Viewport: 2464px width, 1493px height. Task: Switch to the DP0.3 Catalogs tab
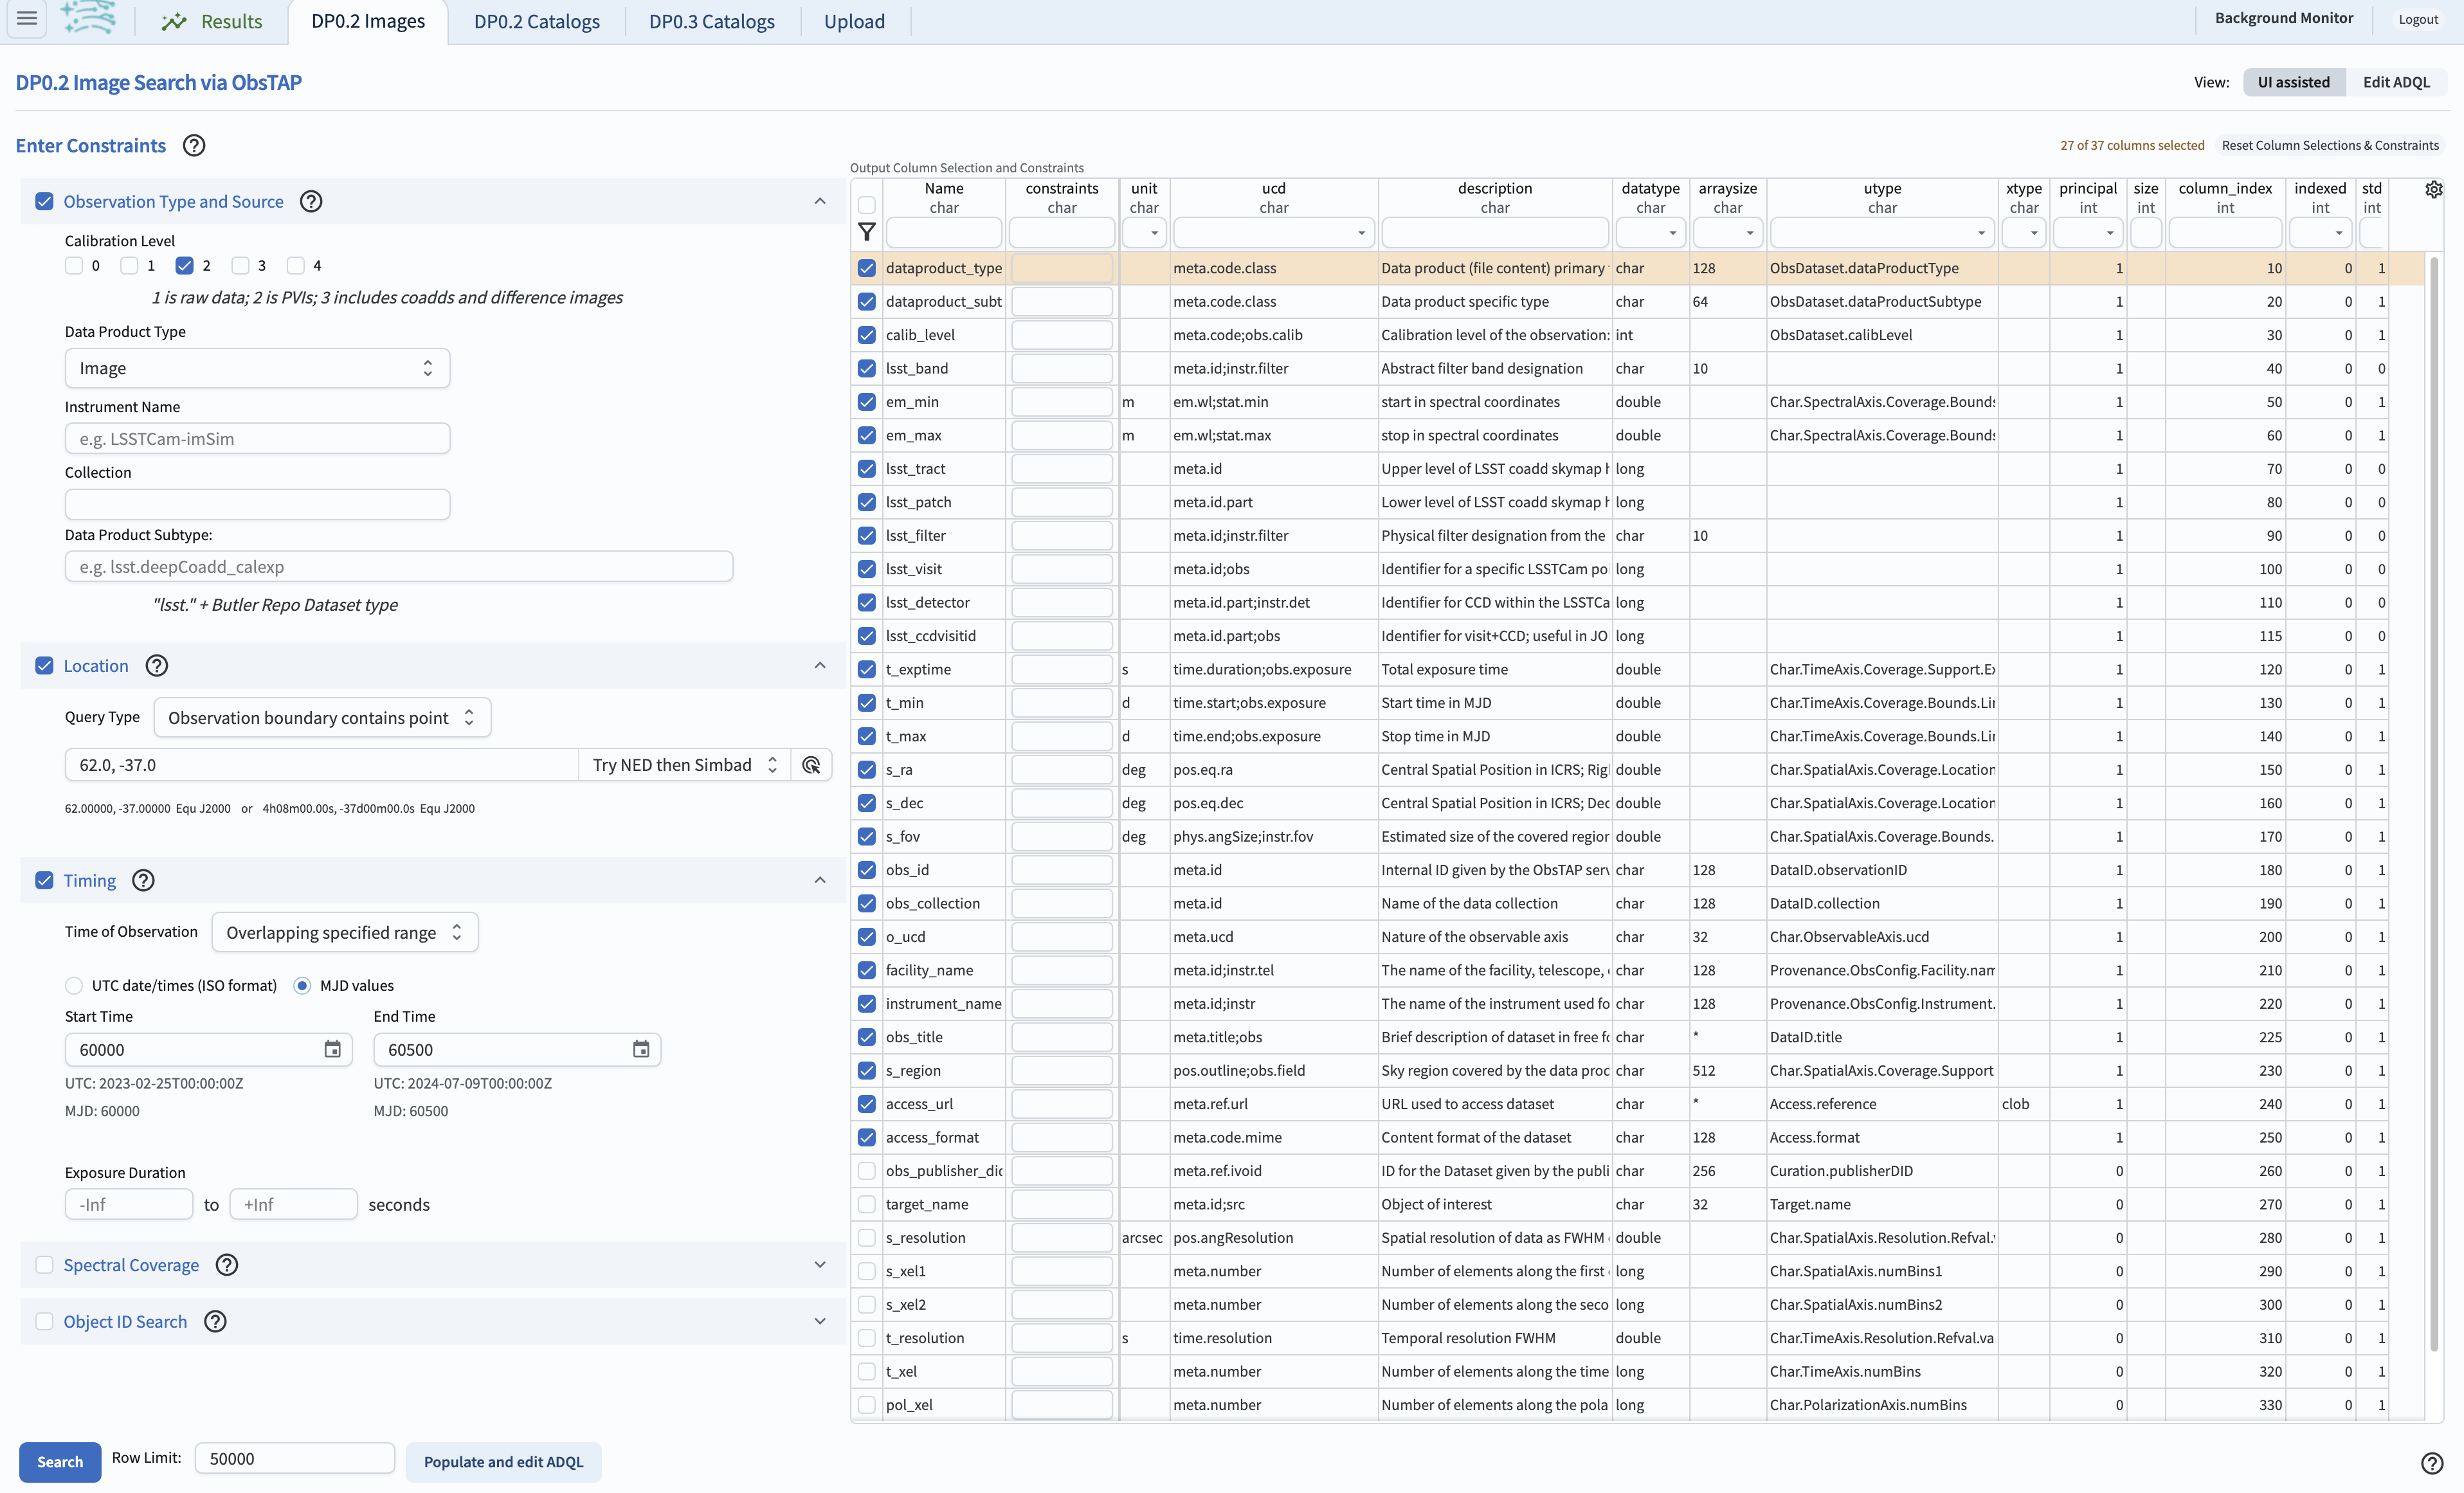coord(711,21)
